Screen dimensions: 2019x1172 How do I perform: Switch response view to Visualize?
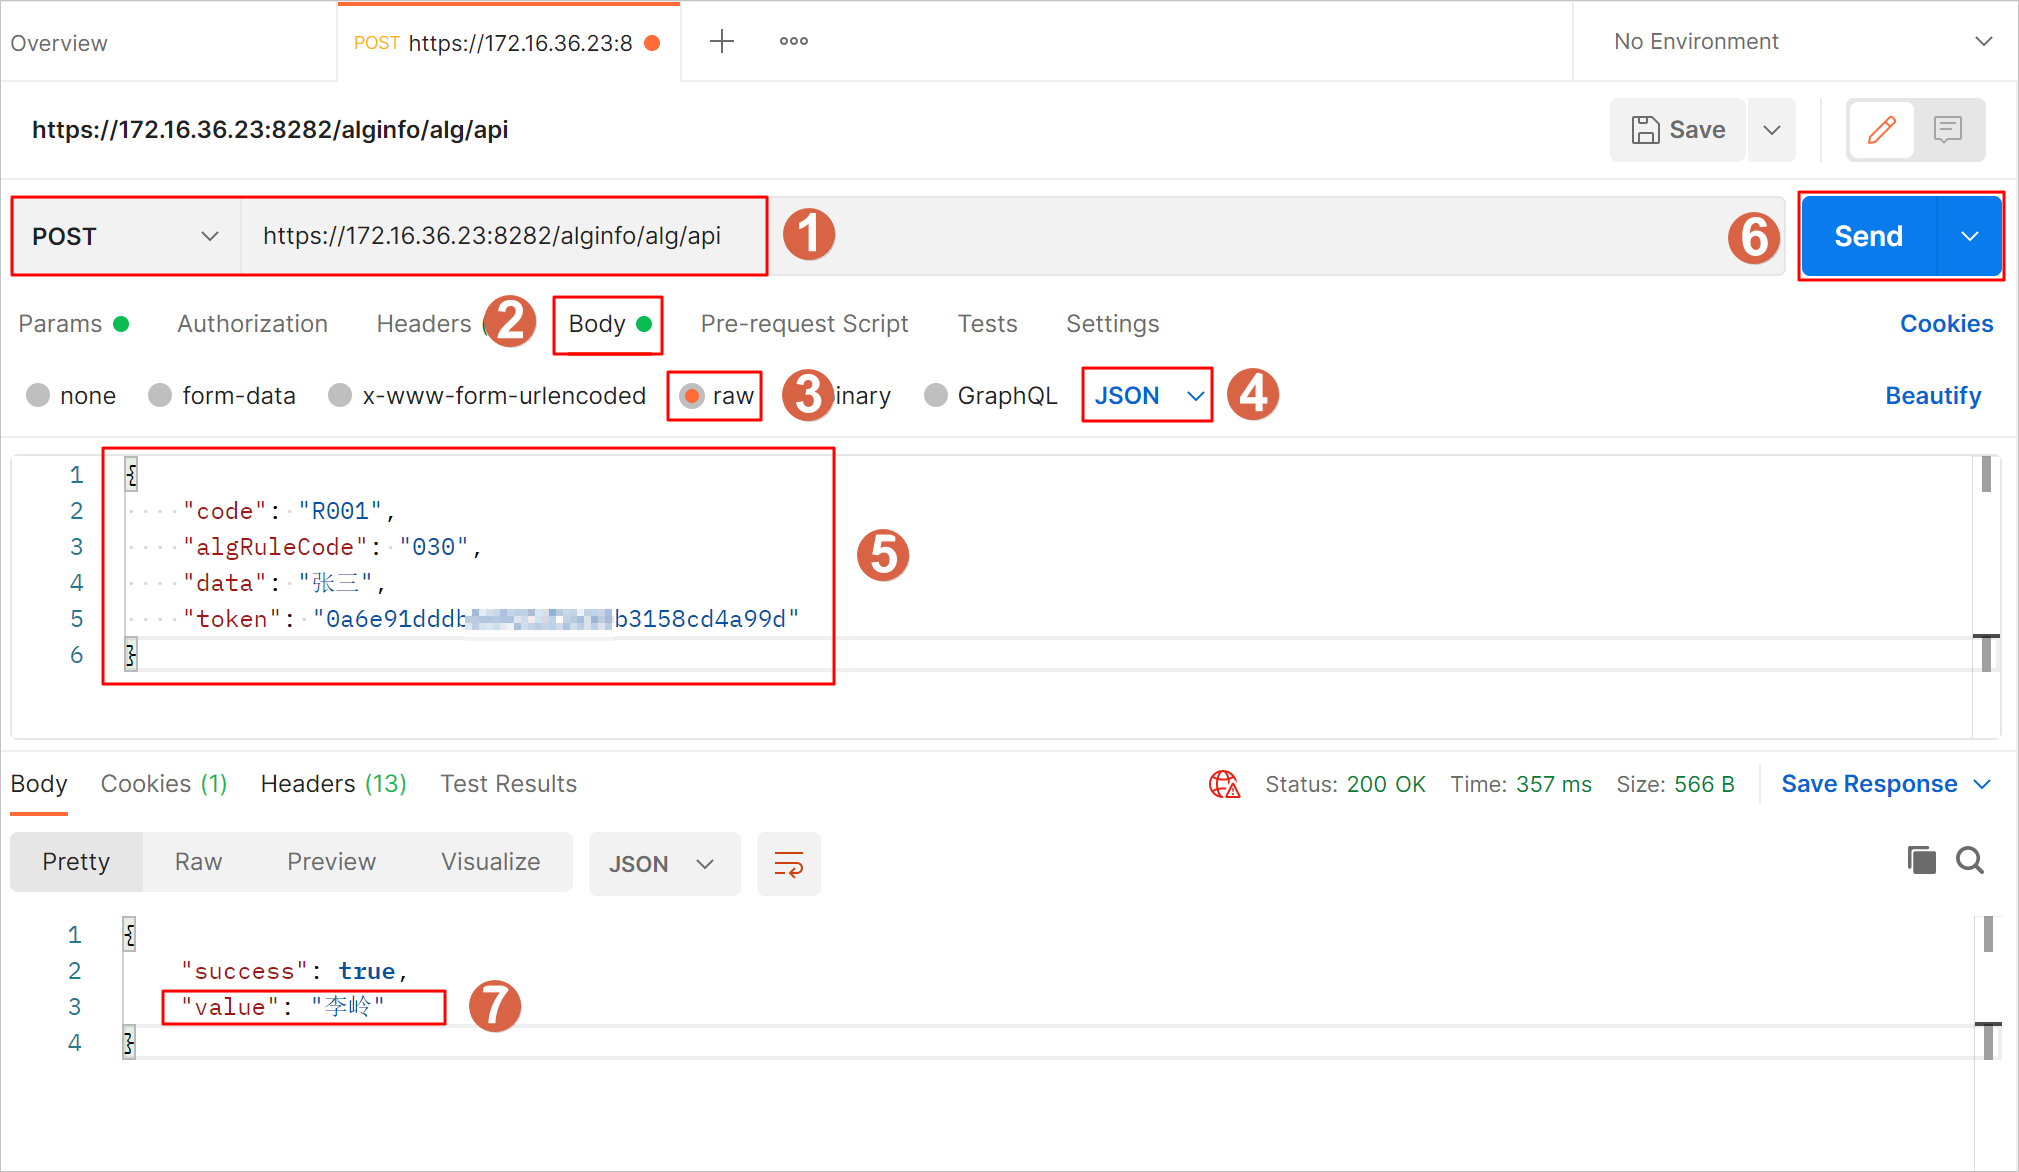(x=490, y=862)
